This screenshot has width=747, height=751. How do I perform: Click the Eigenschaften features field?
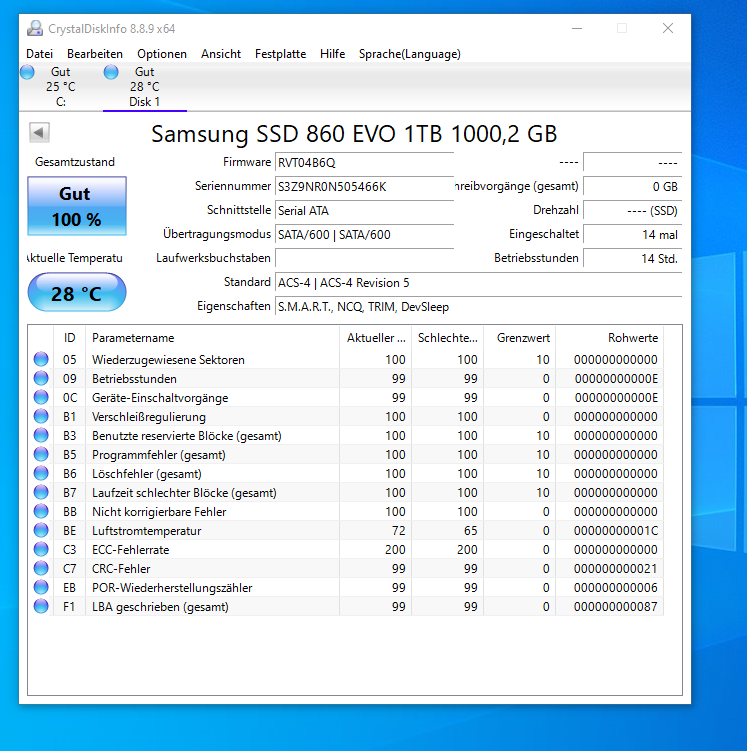[478, 307]
